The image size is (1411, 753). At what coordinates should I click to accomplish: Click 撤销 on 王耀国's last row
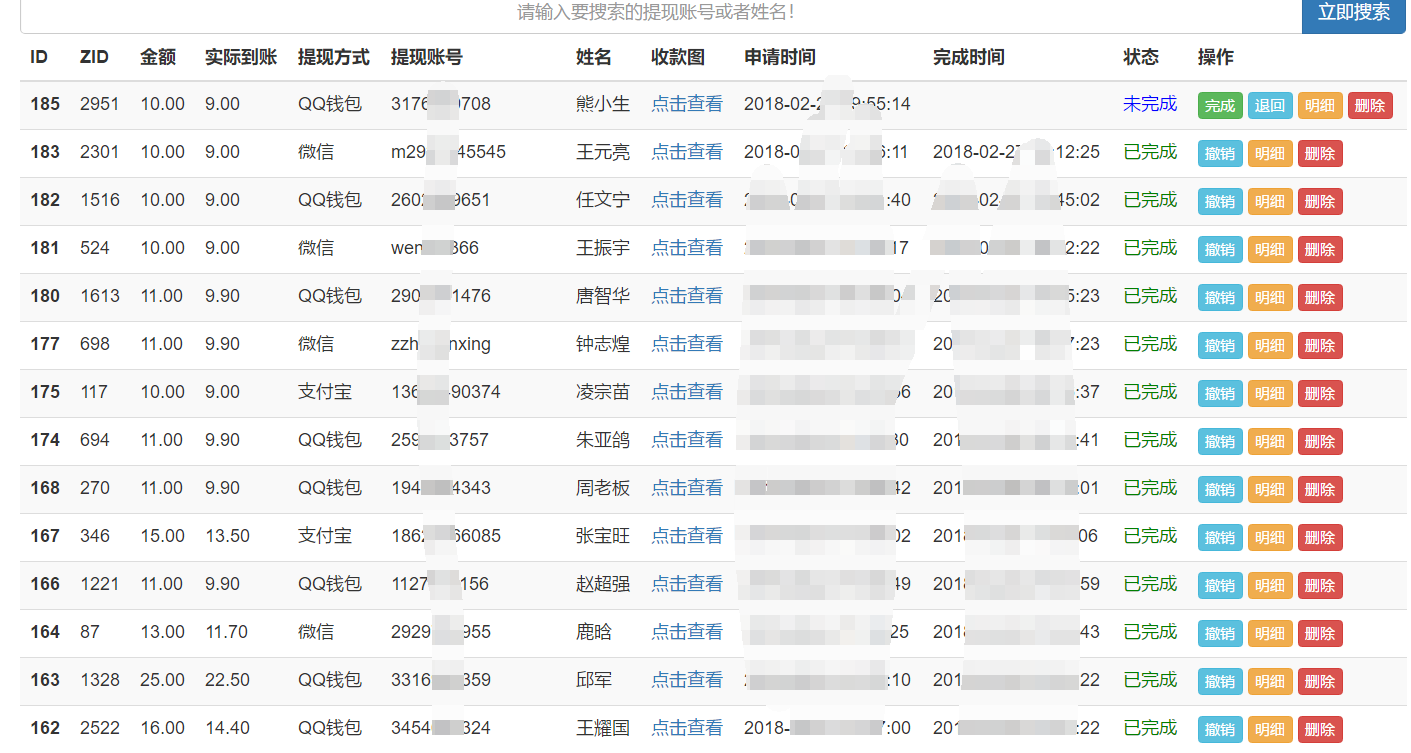coord(1220,729)
